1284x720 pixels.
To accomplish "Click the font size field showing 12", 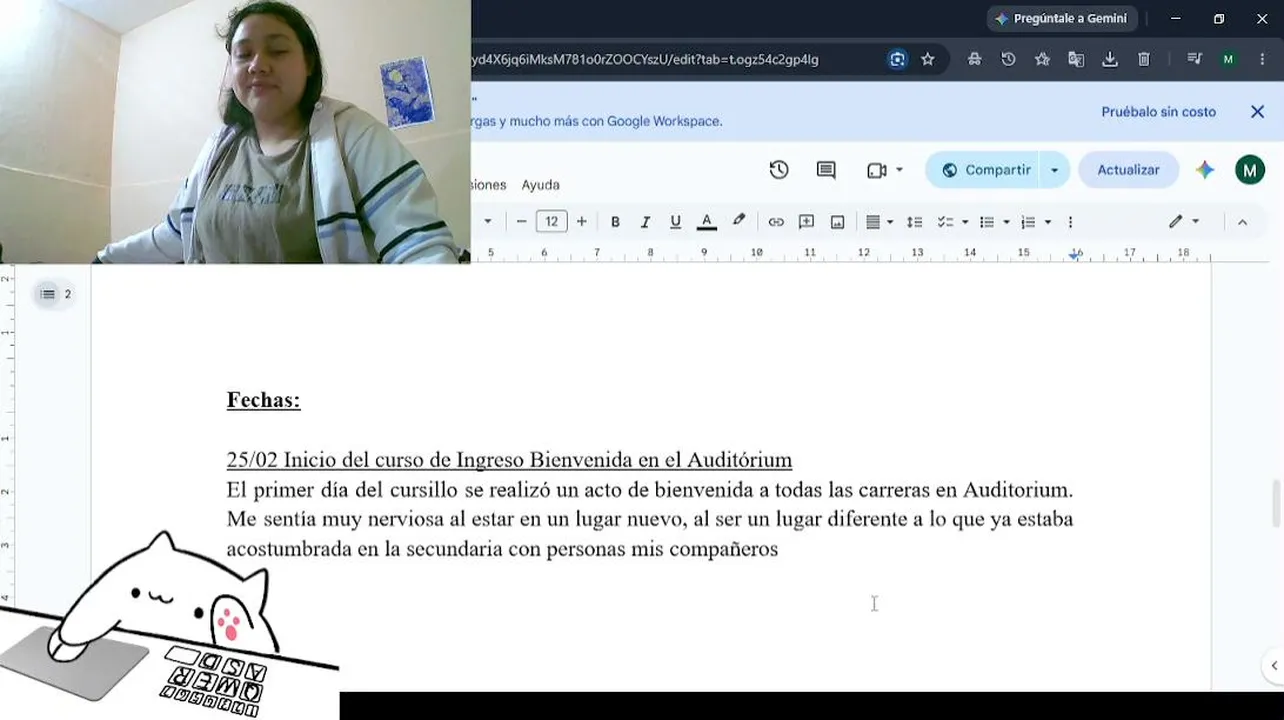I will [551, 222].
